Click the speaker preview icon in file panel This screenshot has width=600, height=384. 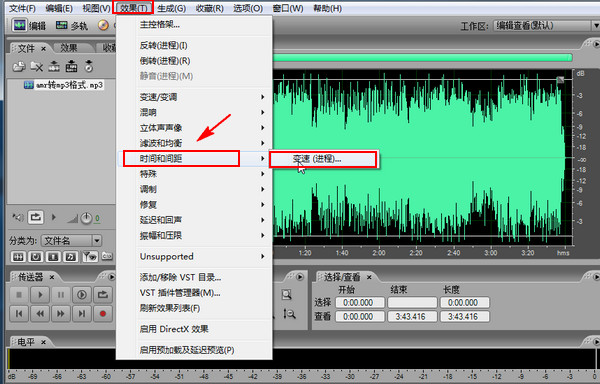tap(18, 218)
